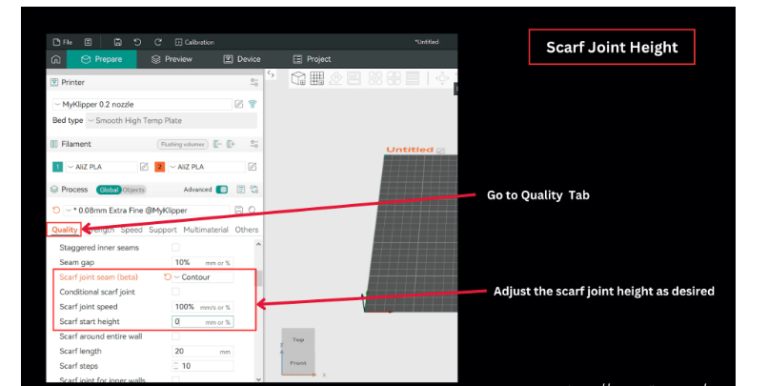Open the Device tab
Screen dimensions: 768x386
pyautogui.click(x=242, y=59)
